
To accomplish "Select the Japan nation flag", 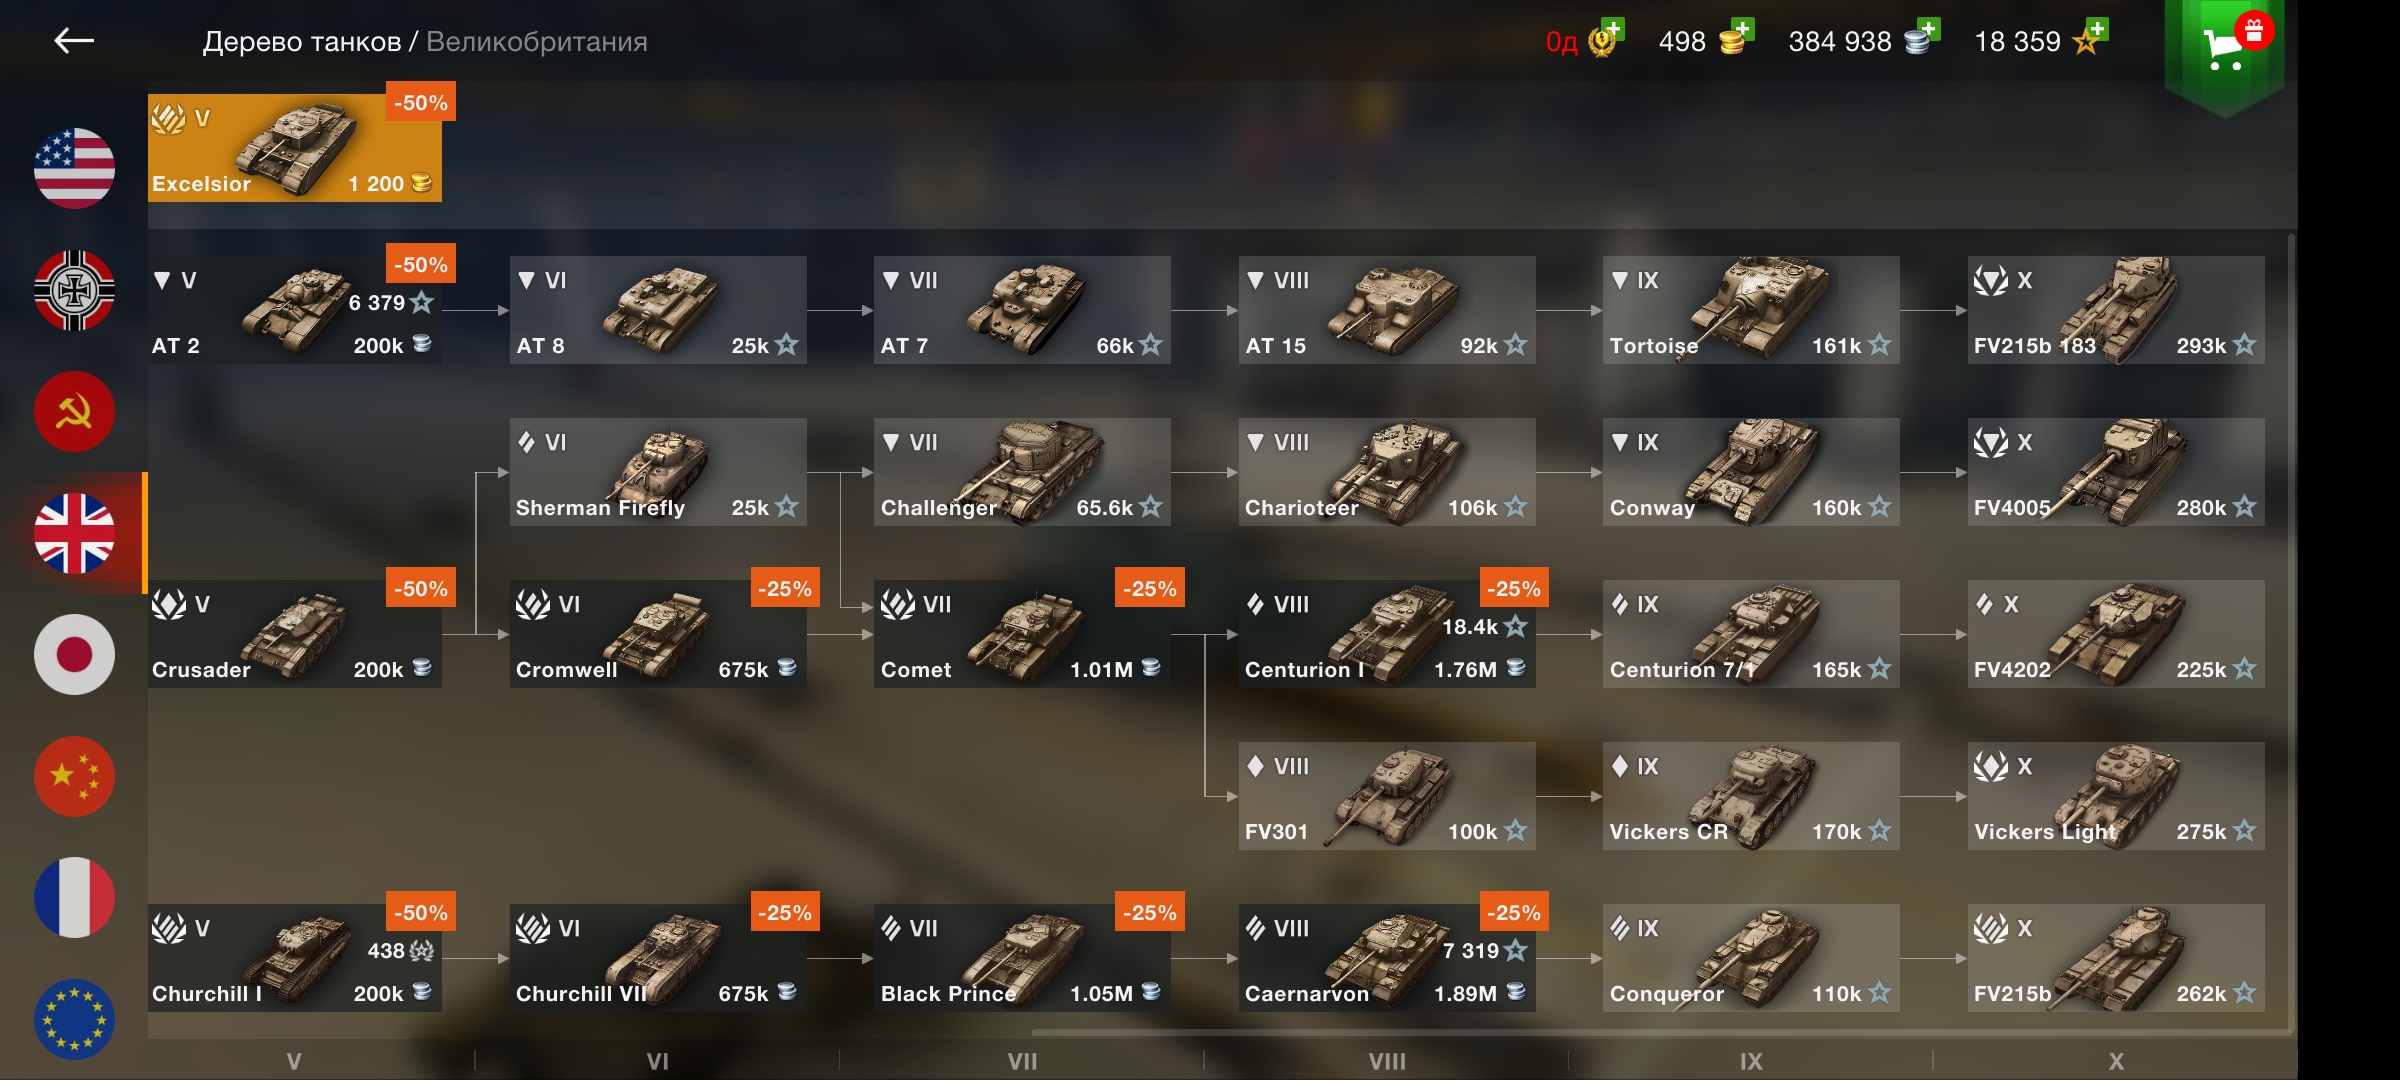I will coord(74,654).
